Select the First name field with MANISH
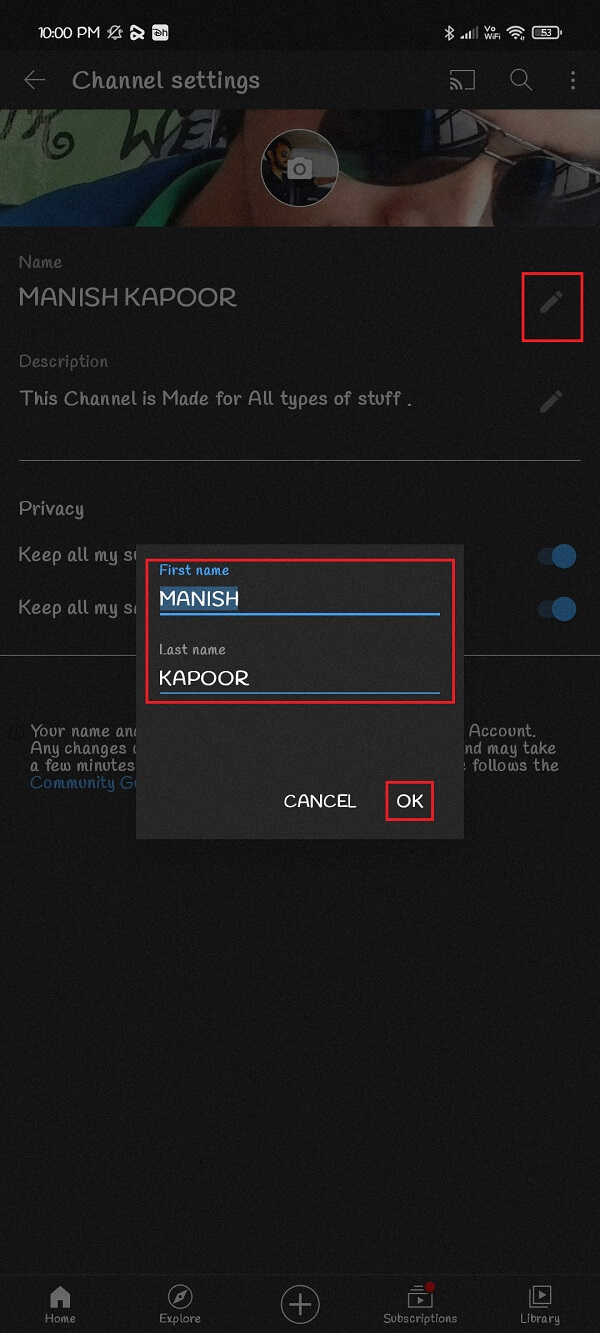 point(299,598)
